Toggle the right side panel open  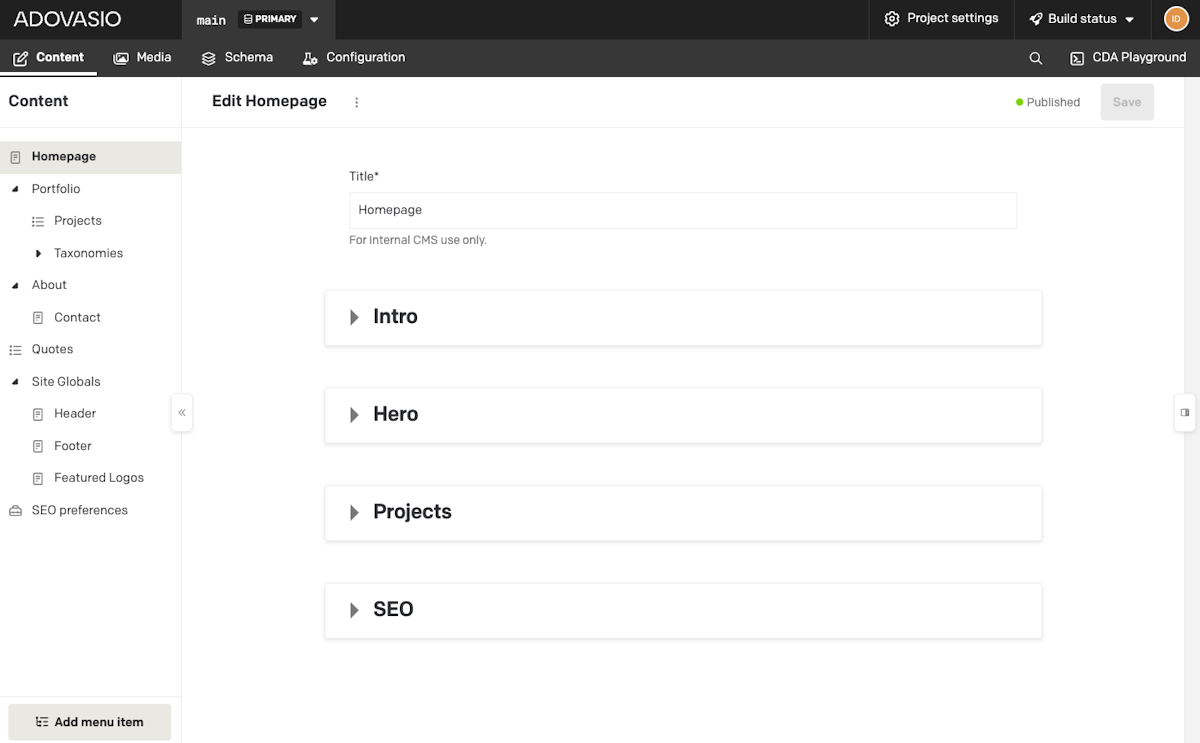click(x=1185, y=412)
